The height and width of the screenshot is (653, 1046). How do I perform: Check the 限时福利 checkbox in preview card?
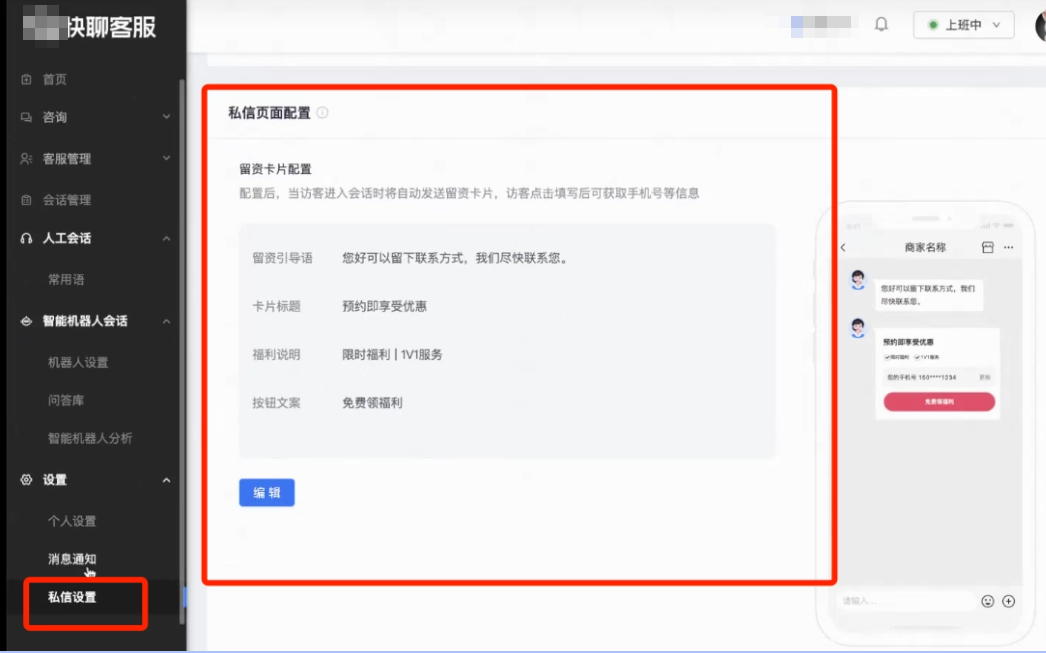(887, 357)
